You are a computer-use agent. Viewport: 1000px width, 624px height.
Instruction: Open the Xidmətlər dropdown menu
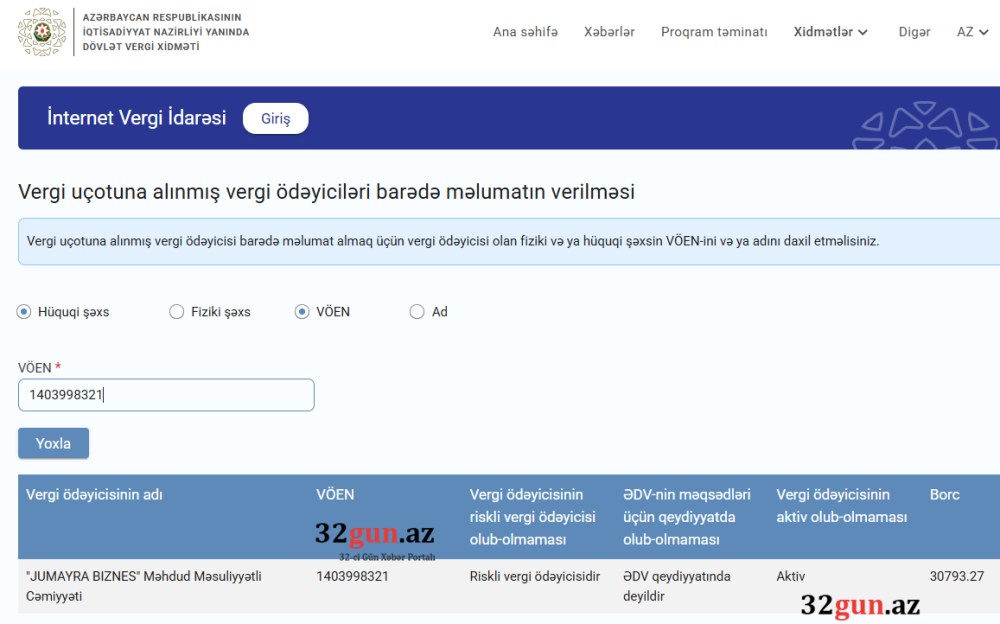tap(830, 31)
